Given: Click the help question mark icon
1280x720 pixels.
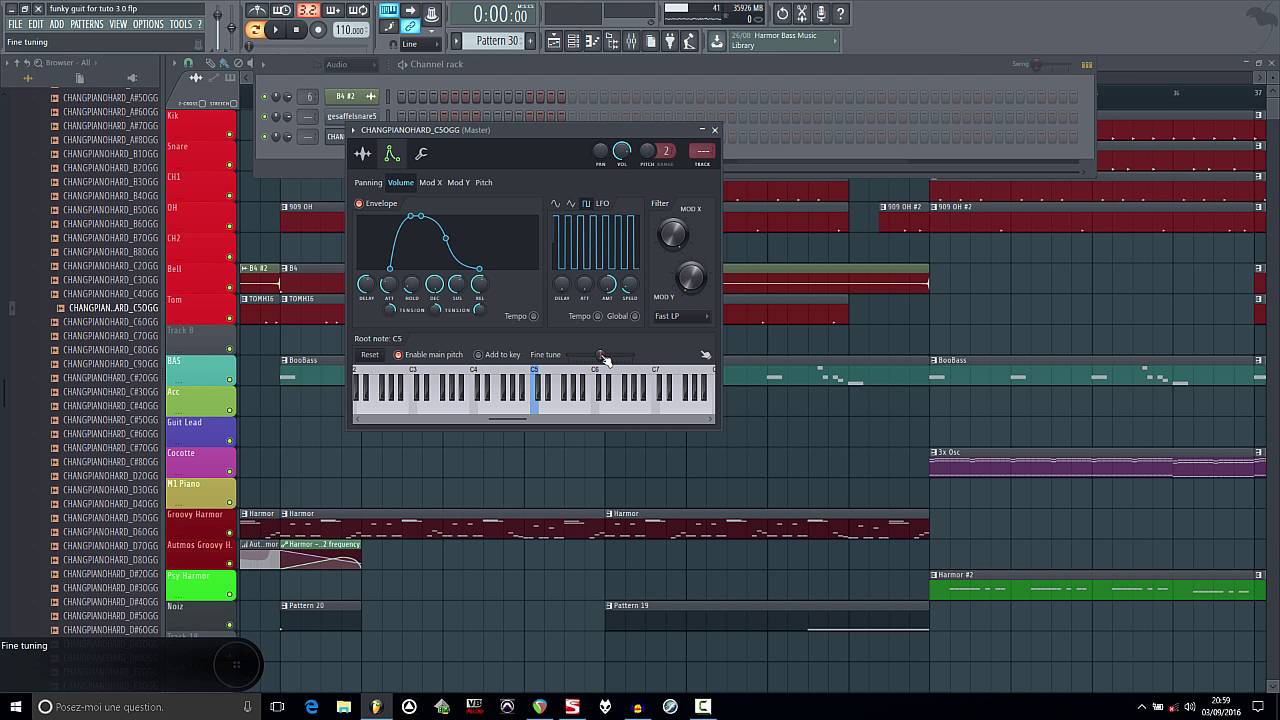Looking at the screenshot, I should [840, 14].
